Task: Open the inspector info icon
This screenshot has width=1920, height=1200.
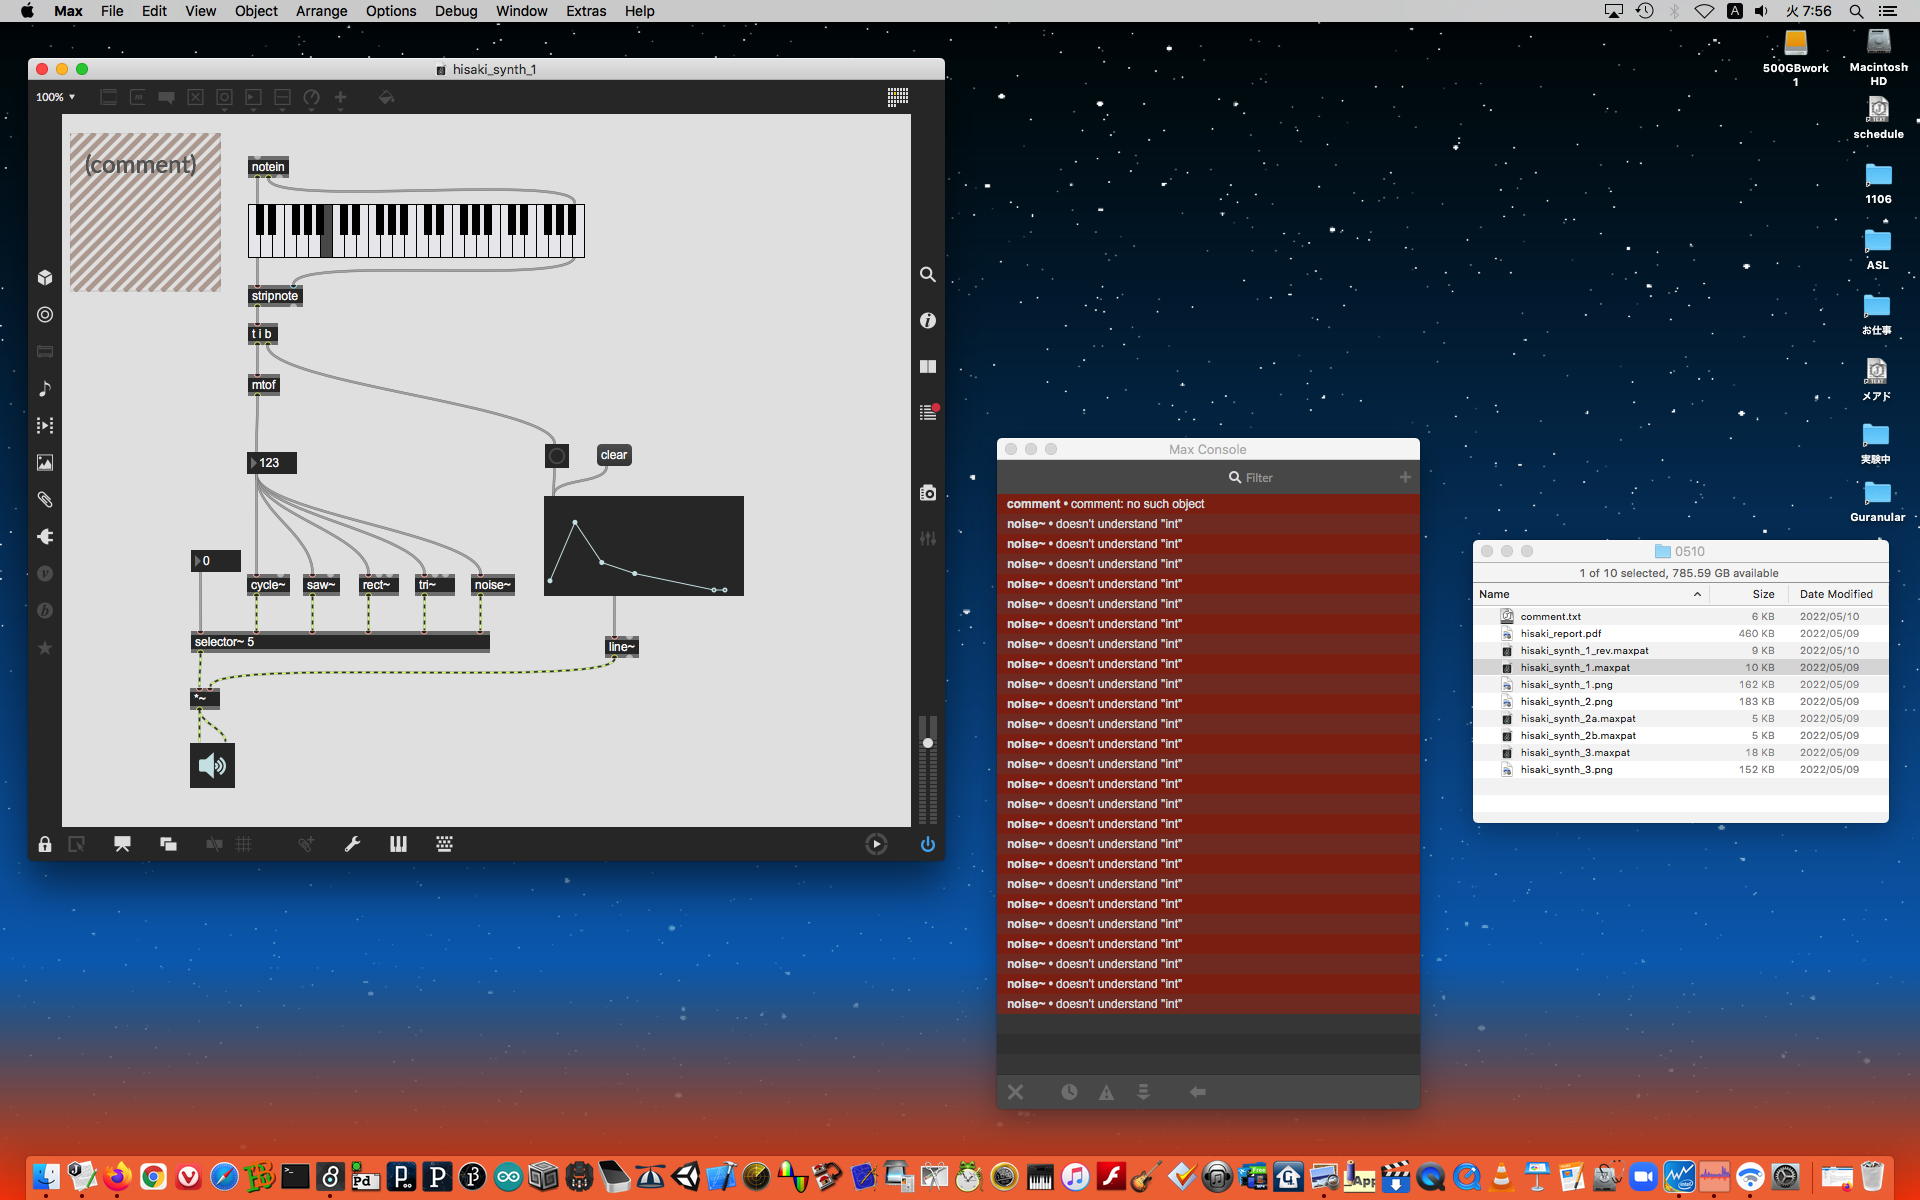Action: 928,320
